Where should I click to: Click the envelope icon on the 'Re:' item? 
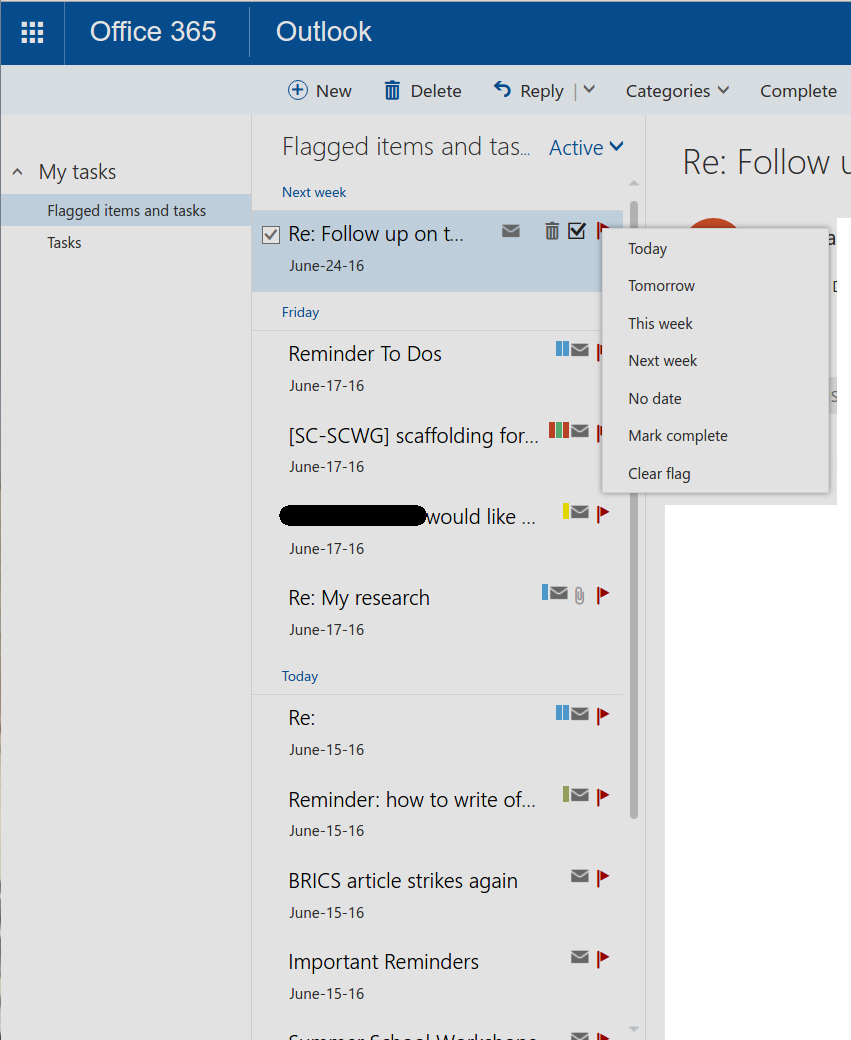[x=580, y=714]
